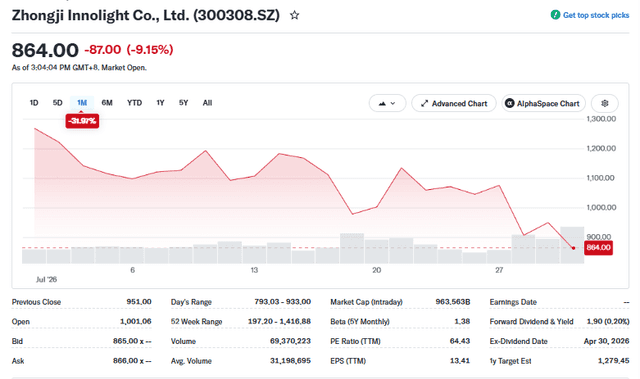Click the Previous Close value 951.00

coord(139,302)
